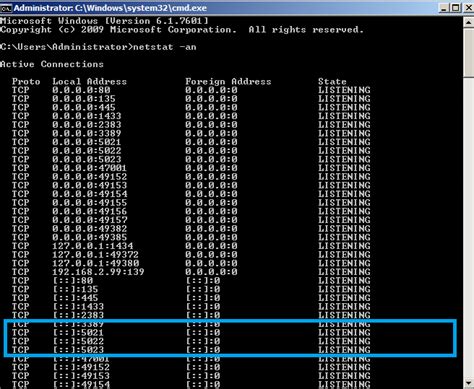Click local address 127.0.0.1:49372
This screenshot has width=474, height=389.
(x=95, y=255)
